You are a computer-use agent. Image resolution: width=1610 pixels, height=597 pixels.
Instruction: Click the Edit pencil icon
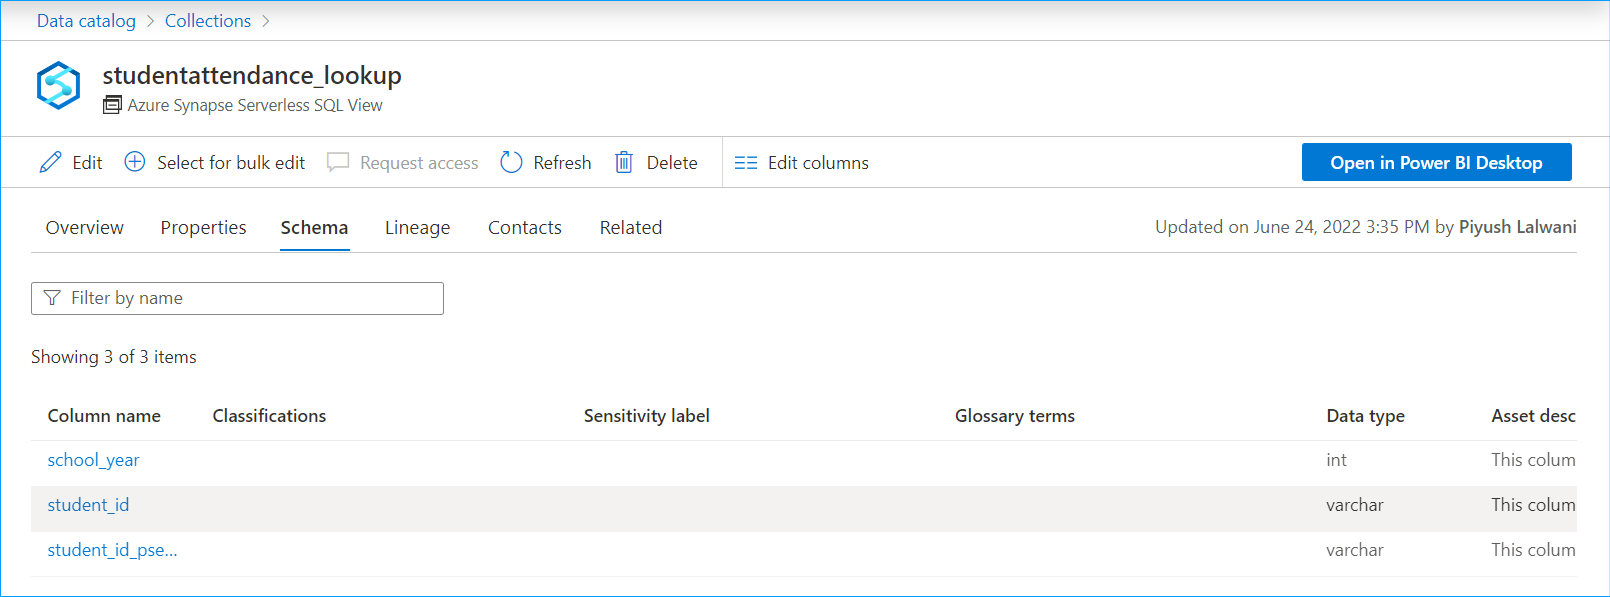50,162
